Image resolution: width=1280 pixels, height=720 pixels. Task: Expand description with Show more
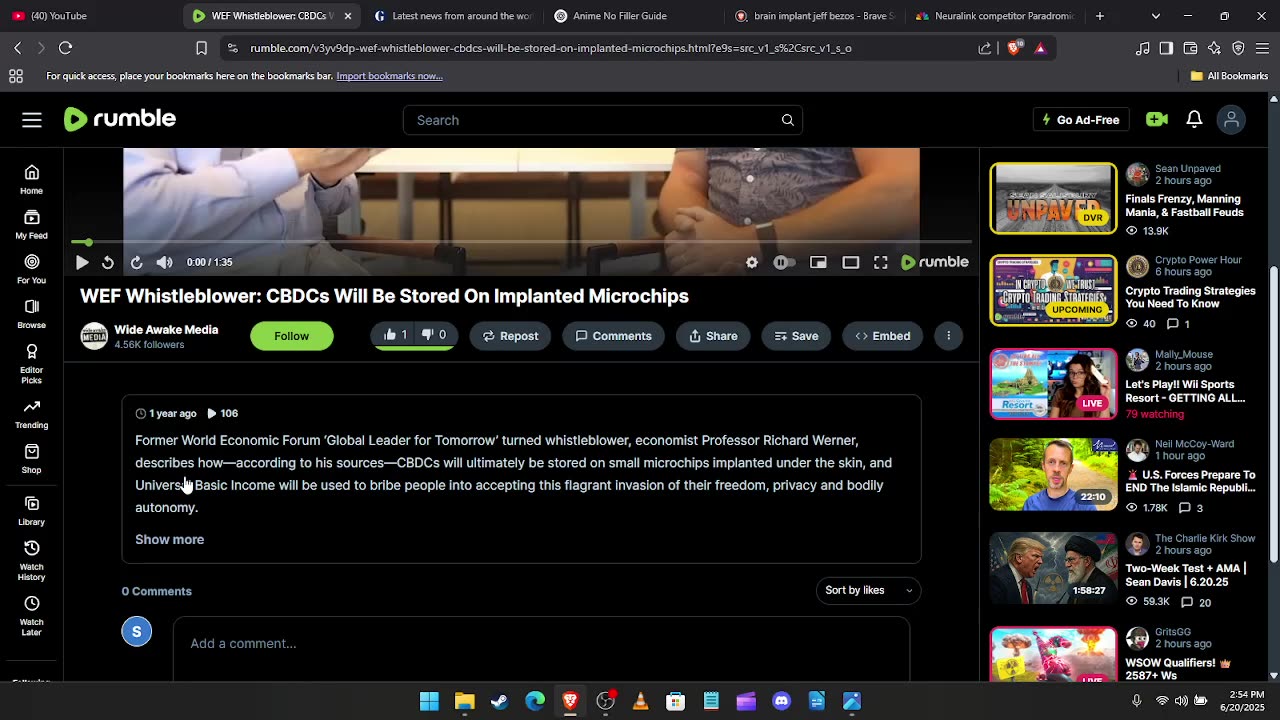pos(169,539)
